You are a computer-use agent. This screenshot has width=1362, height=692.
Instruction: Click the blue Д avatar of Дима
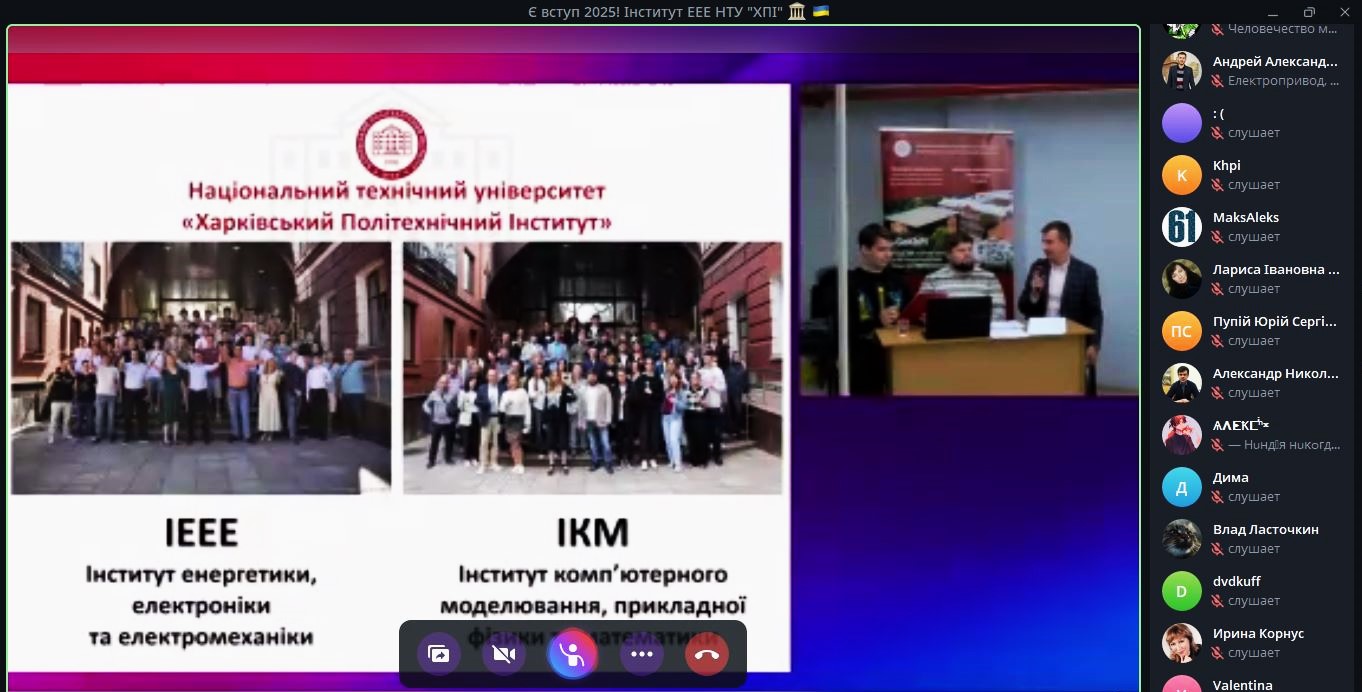(1181, 487)
